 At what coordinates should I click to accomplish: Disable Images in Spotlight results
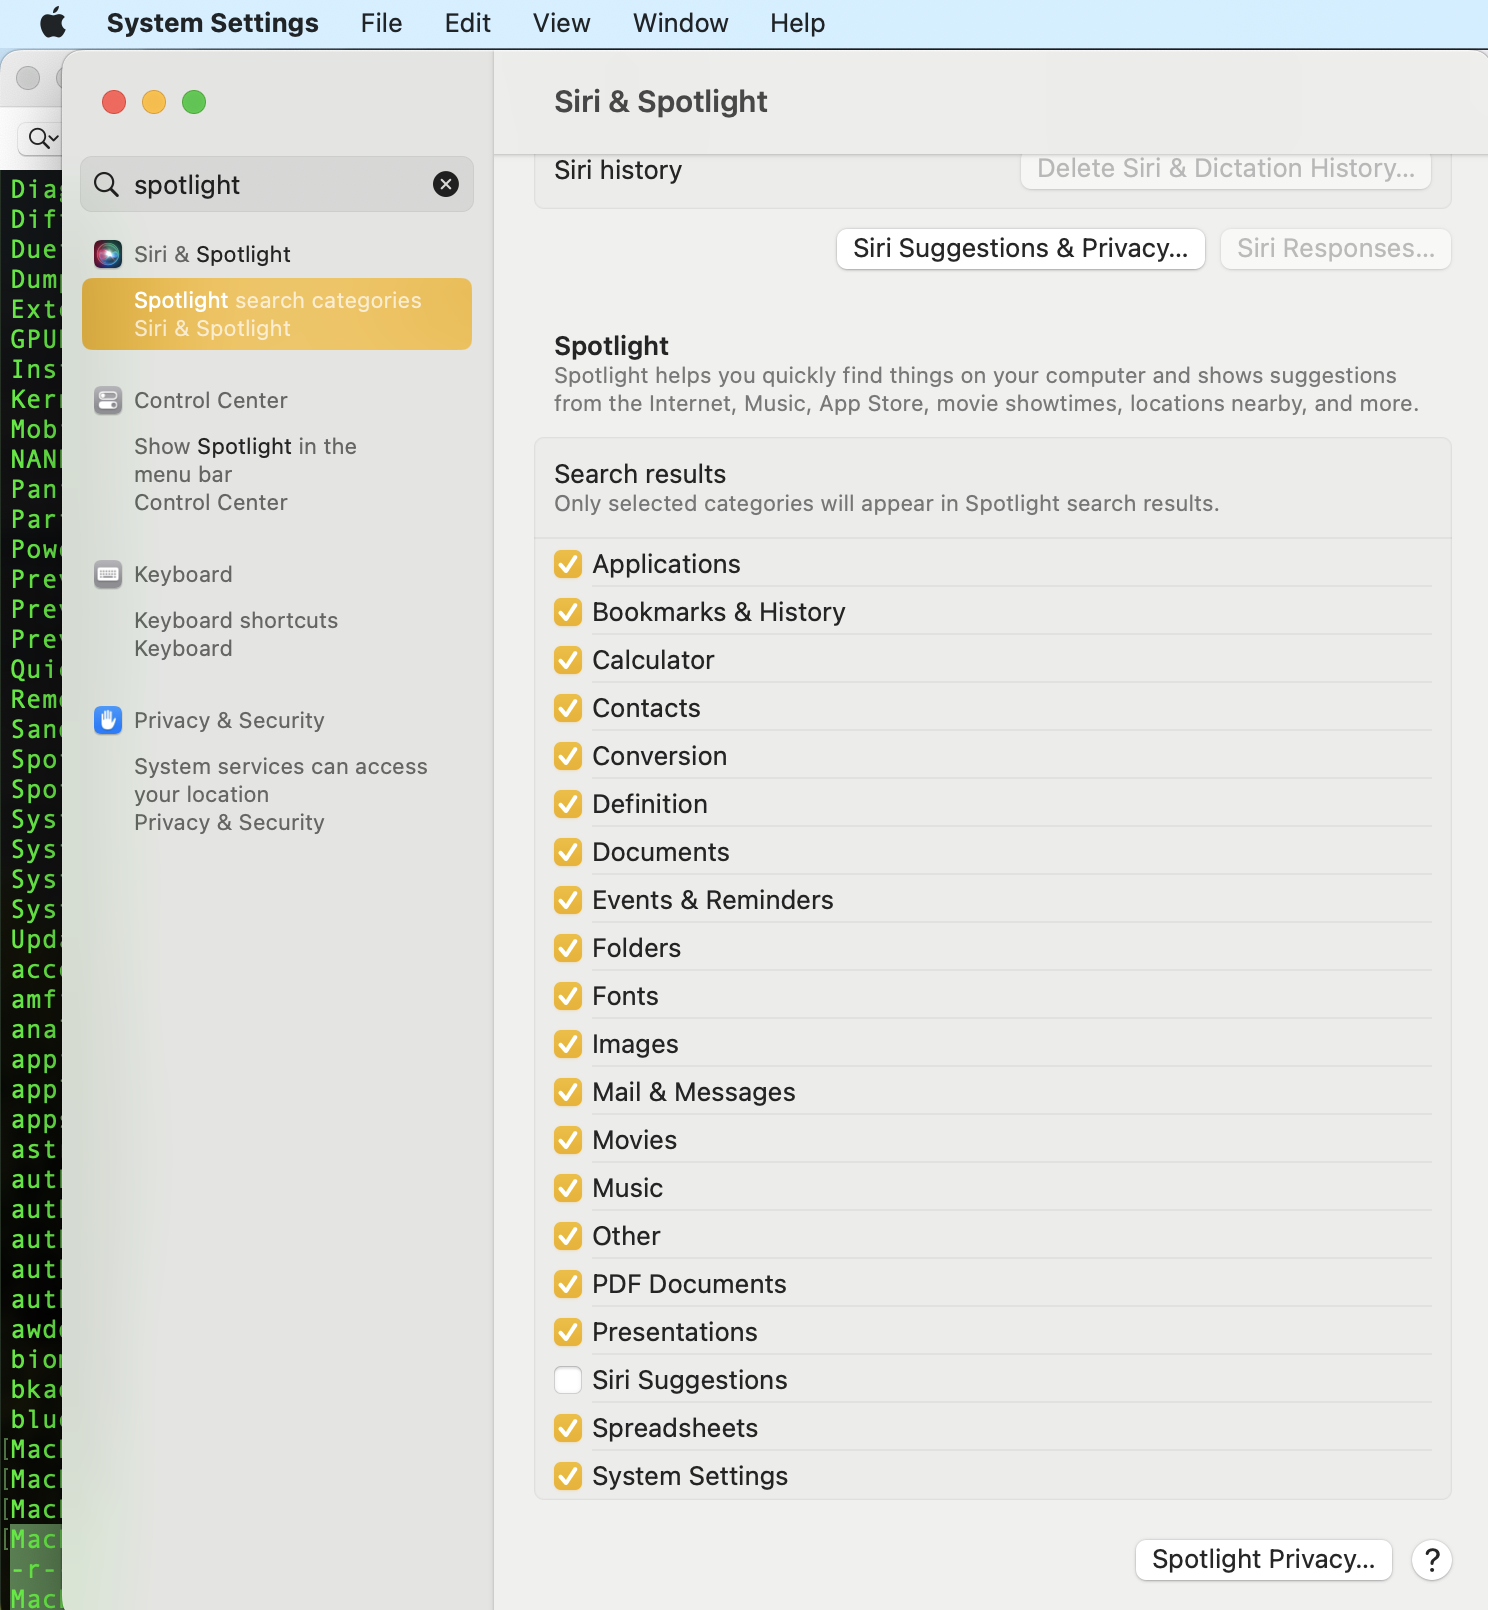[x=568, y=1044]
